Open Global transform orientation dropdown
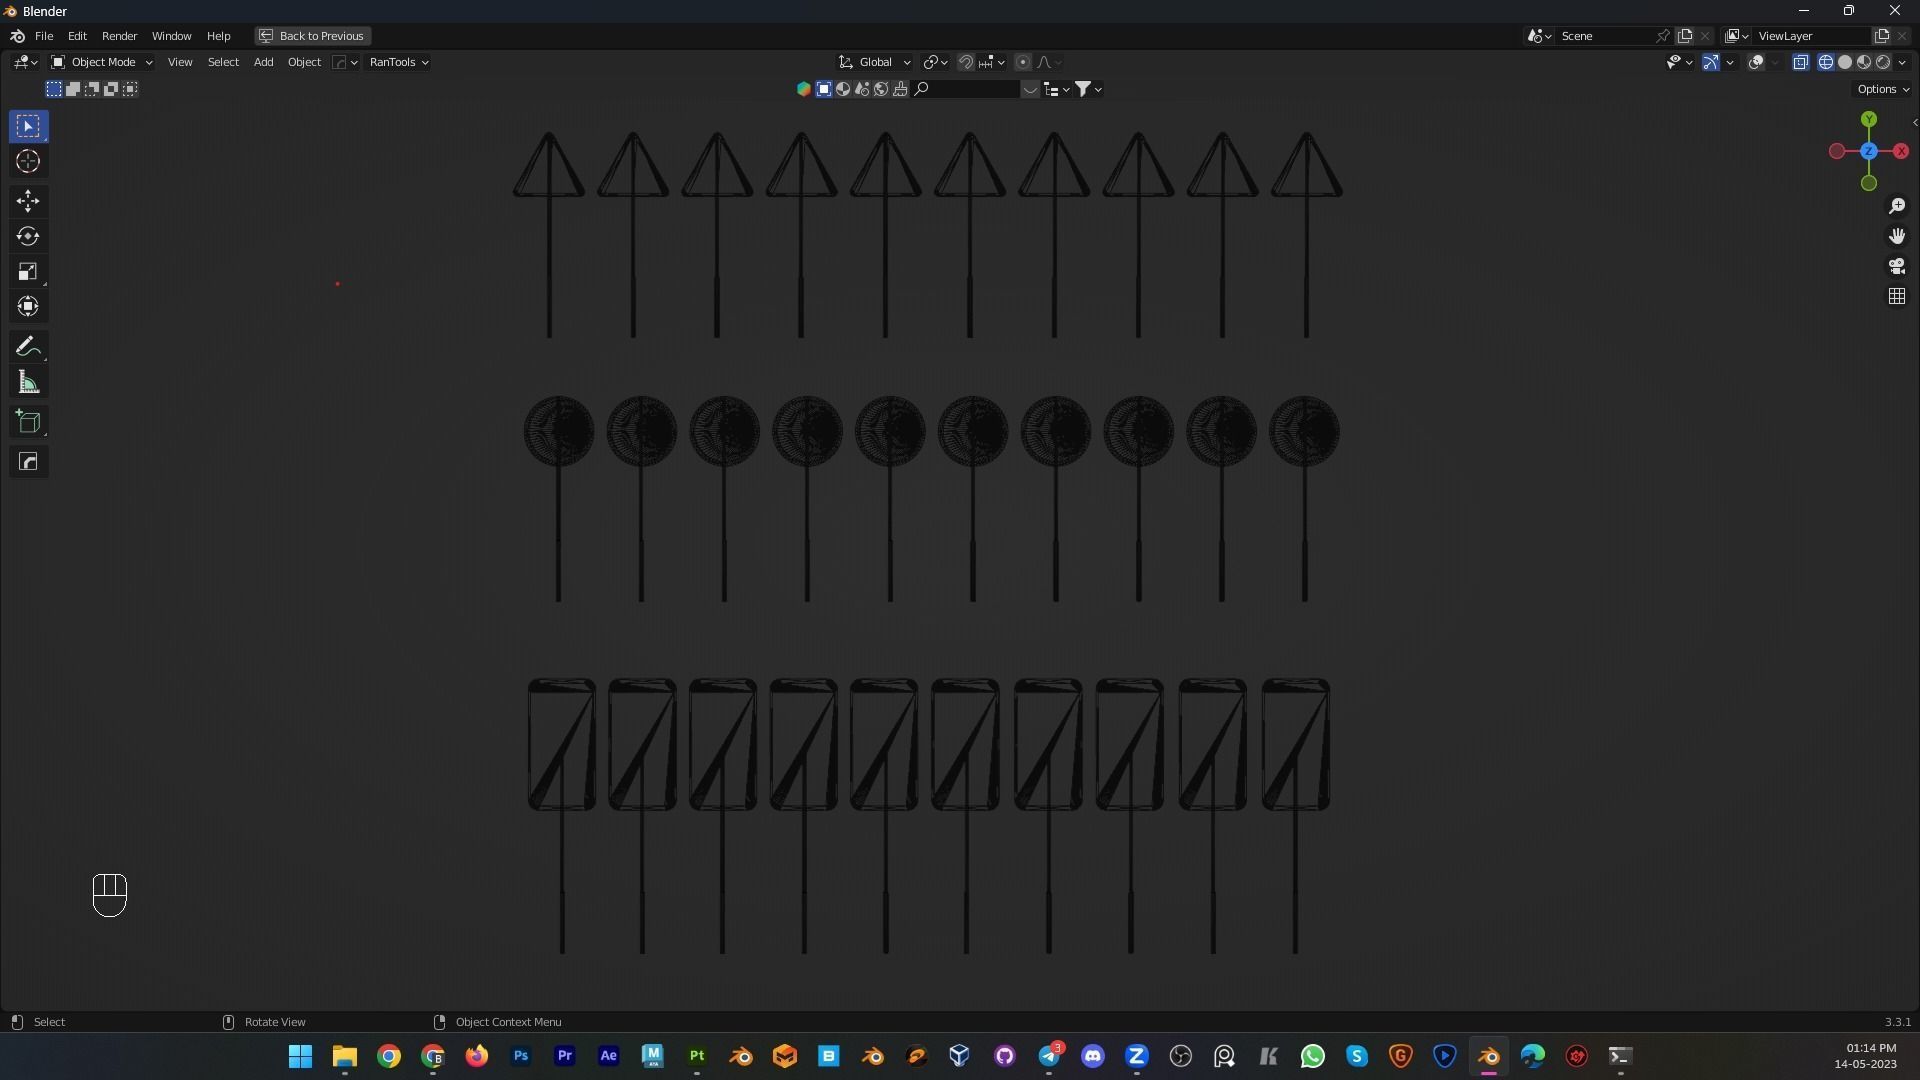This screenshot has height=1080, width=1920. point(875,62)
